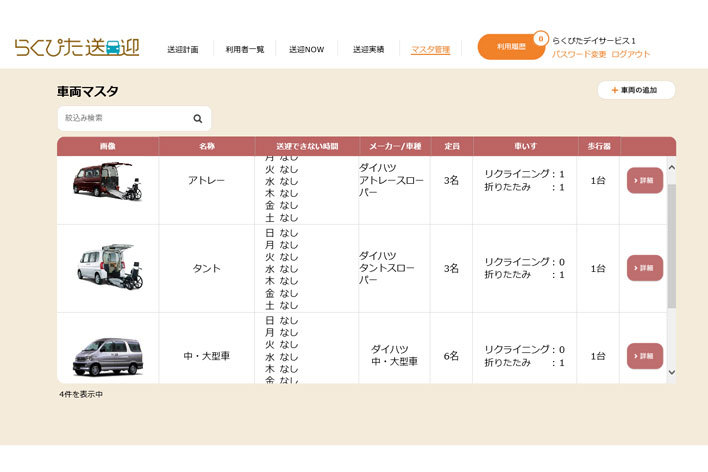Click the アトレー vehicle thumbnail
Viewport: 708px width, 472px height.
coord(107,181)
